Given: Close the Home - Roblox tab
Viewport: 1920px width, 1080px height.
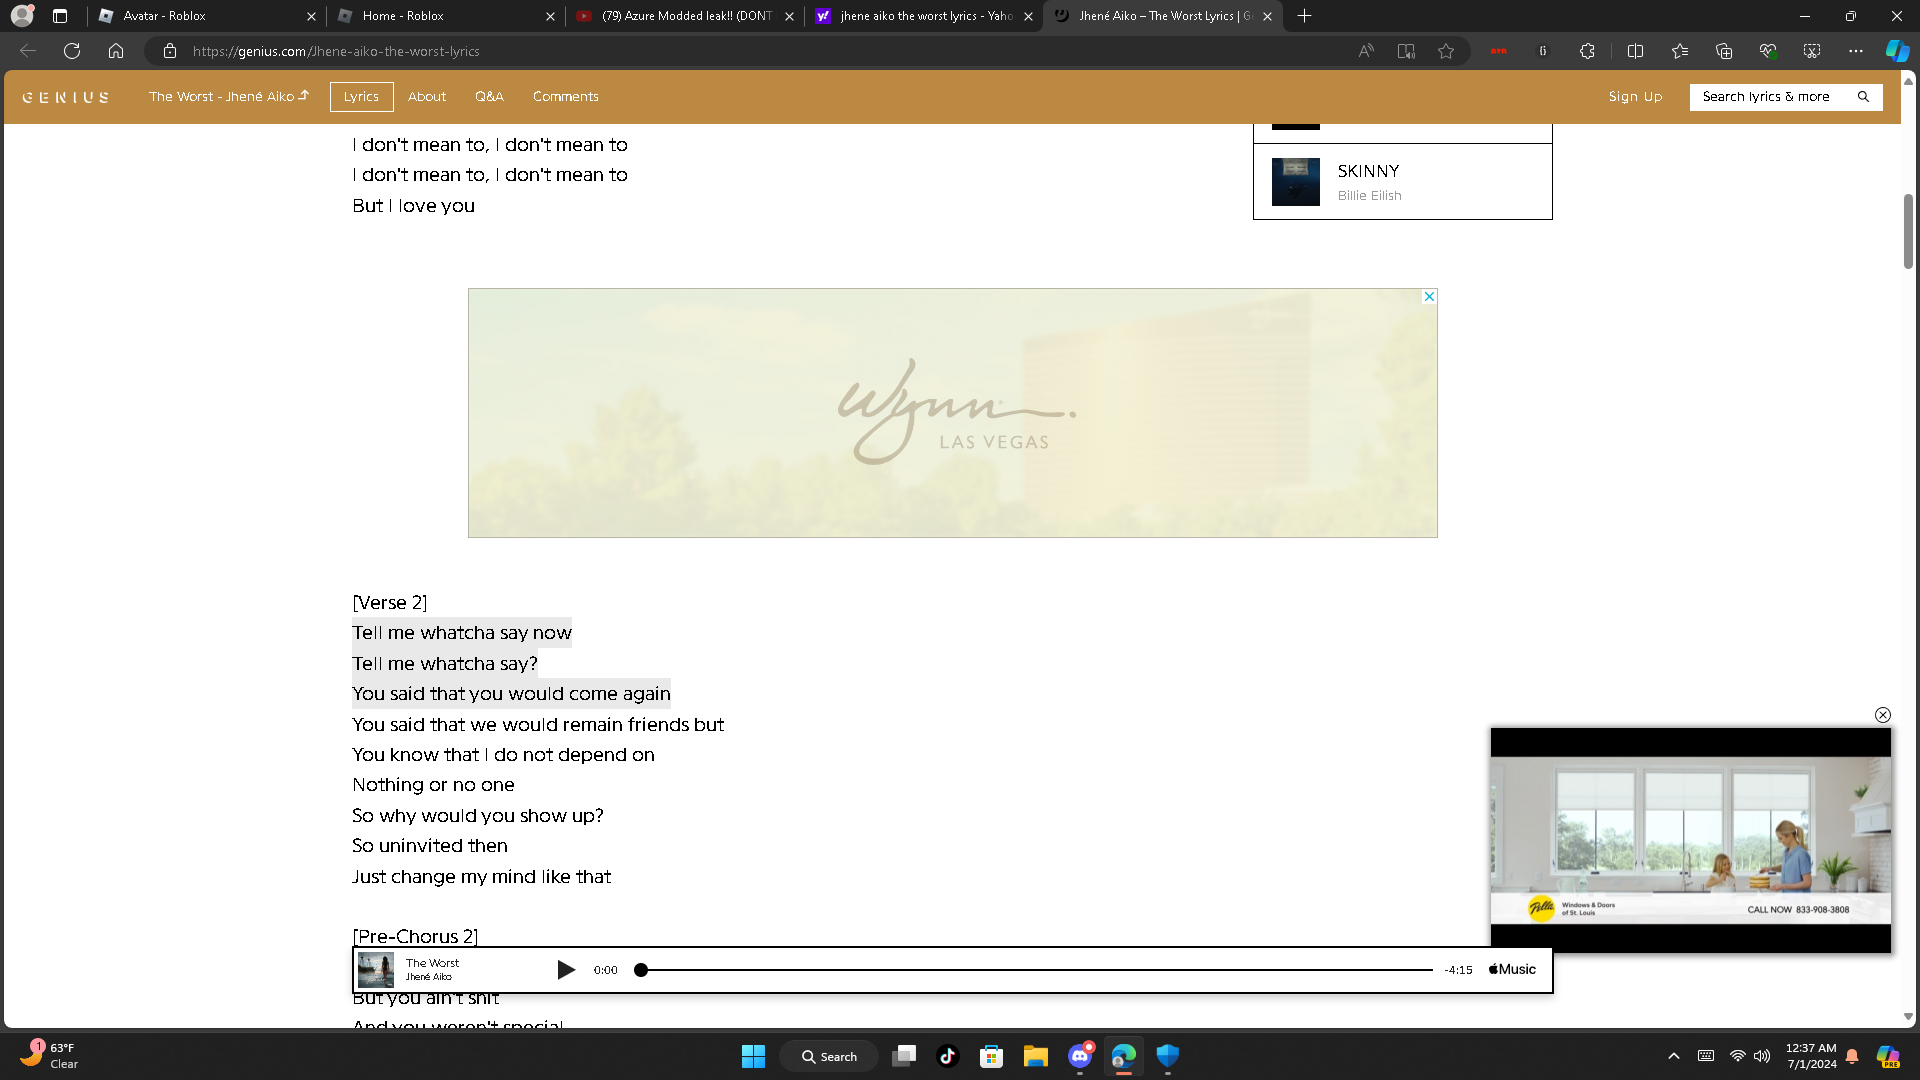Looking at the screenshot, I should click(550, 16).
